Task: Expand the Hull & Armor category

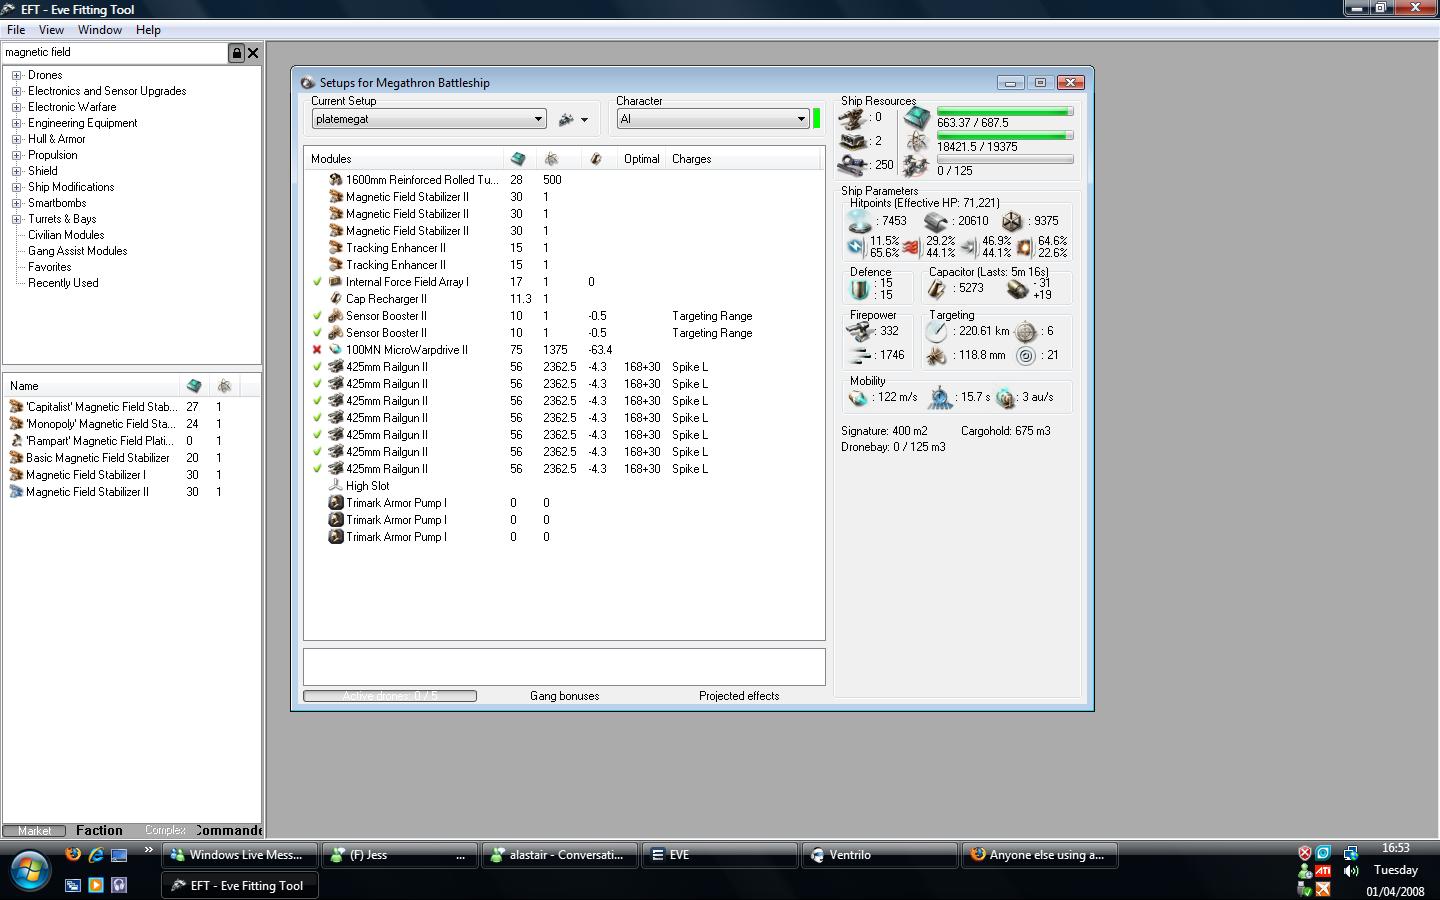Action: tap(17, 139)
